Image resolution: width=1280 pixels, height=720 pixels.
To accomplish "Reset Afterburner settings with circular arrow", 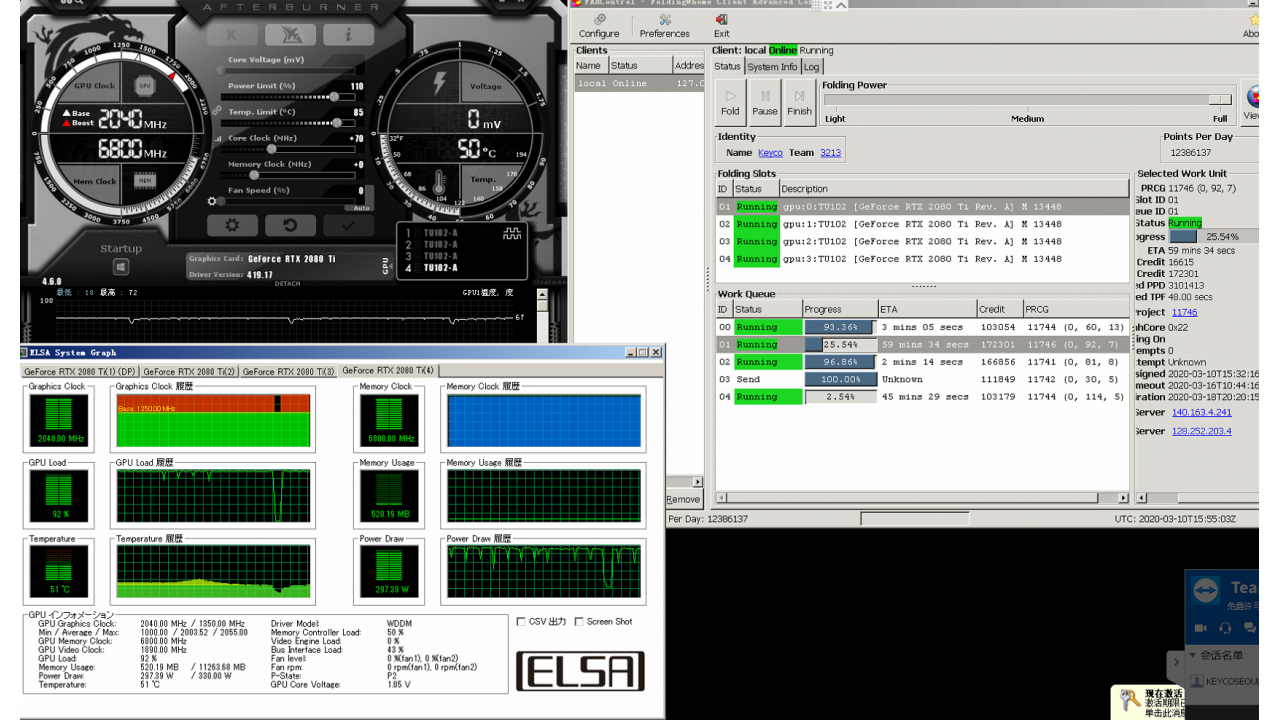I will 291,226.
